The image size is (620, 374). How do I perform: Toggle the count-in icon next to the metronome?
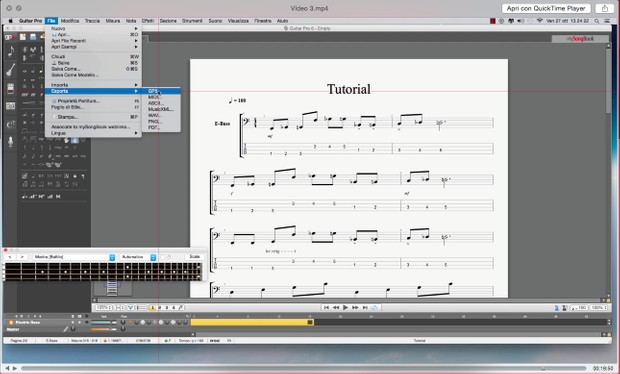click(x=565, y=308)
